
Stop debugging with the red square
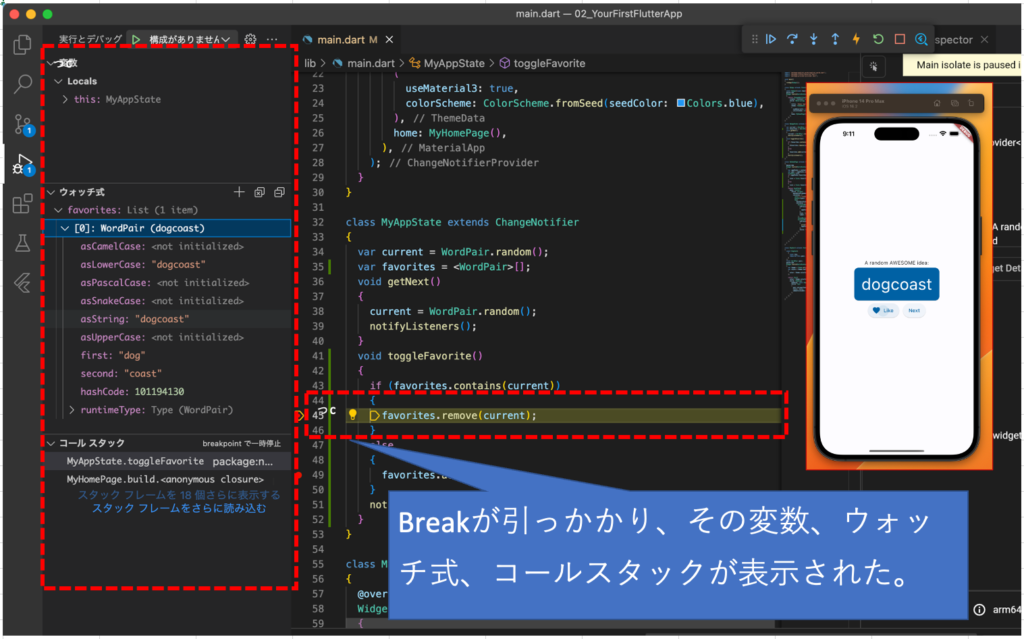pos(899,40)
